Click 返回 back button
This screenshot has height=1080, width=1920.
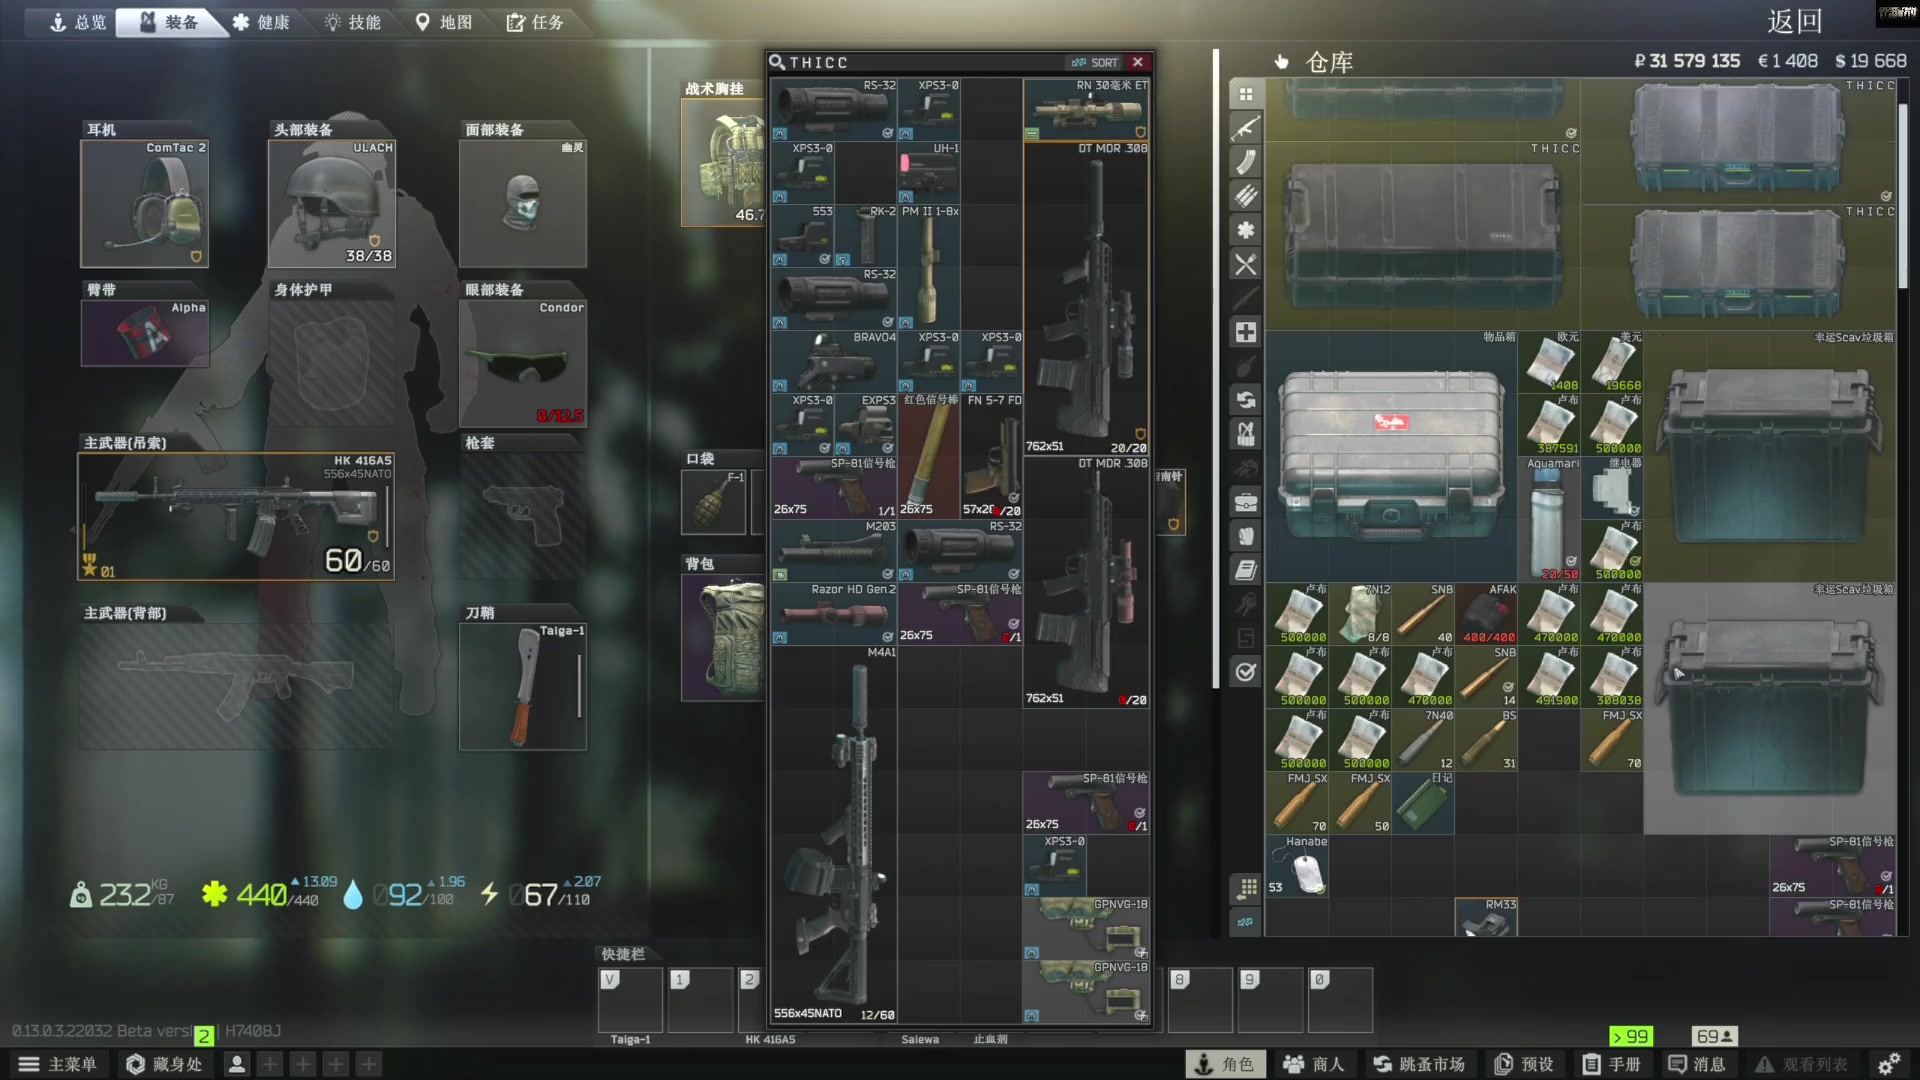pyautogui.click(x=1795, y=22)
